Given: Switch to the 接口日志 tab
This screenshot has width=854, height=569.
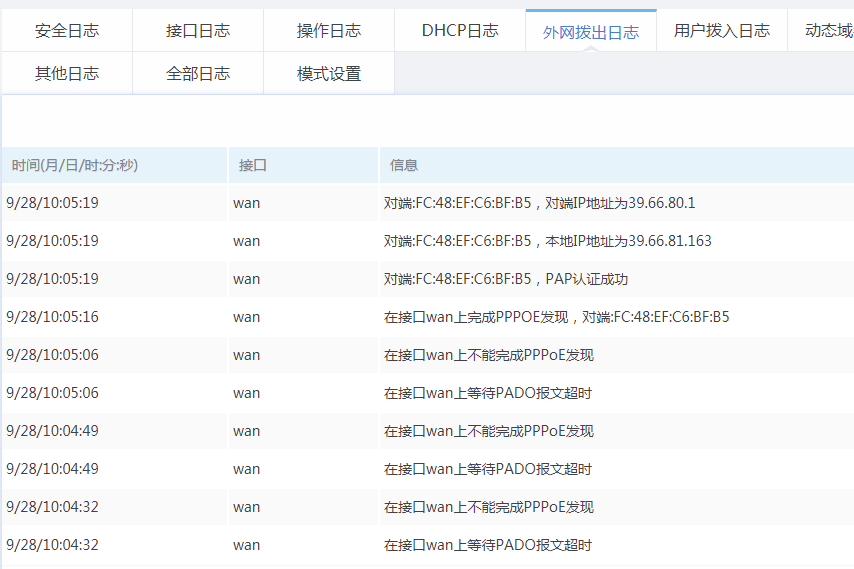Looking at the screenshot, I should point(198,31).
